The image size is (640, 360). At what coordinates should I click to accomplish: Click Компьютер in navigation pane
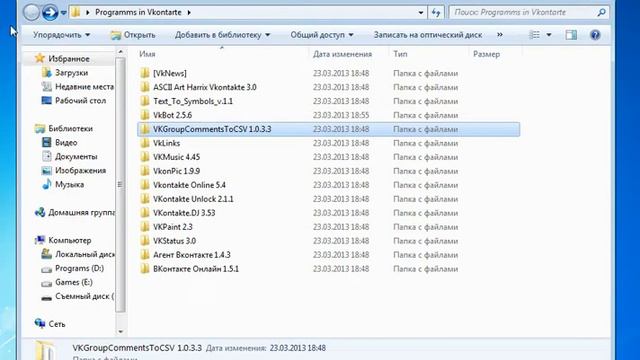pyautogui.click(x=69, y=240)
